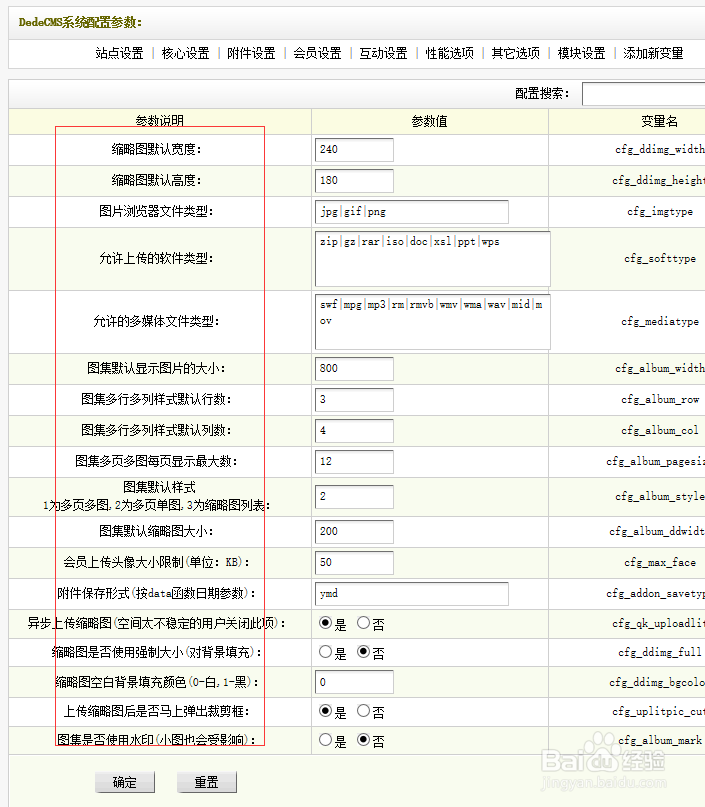Select 否 for 缩略图是否使用强制大小

[x=363, y=652]
